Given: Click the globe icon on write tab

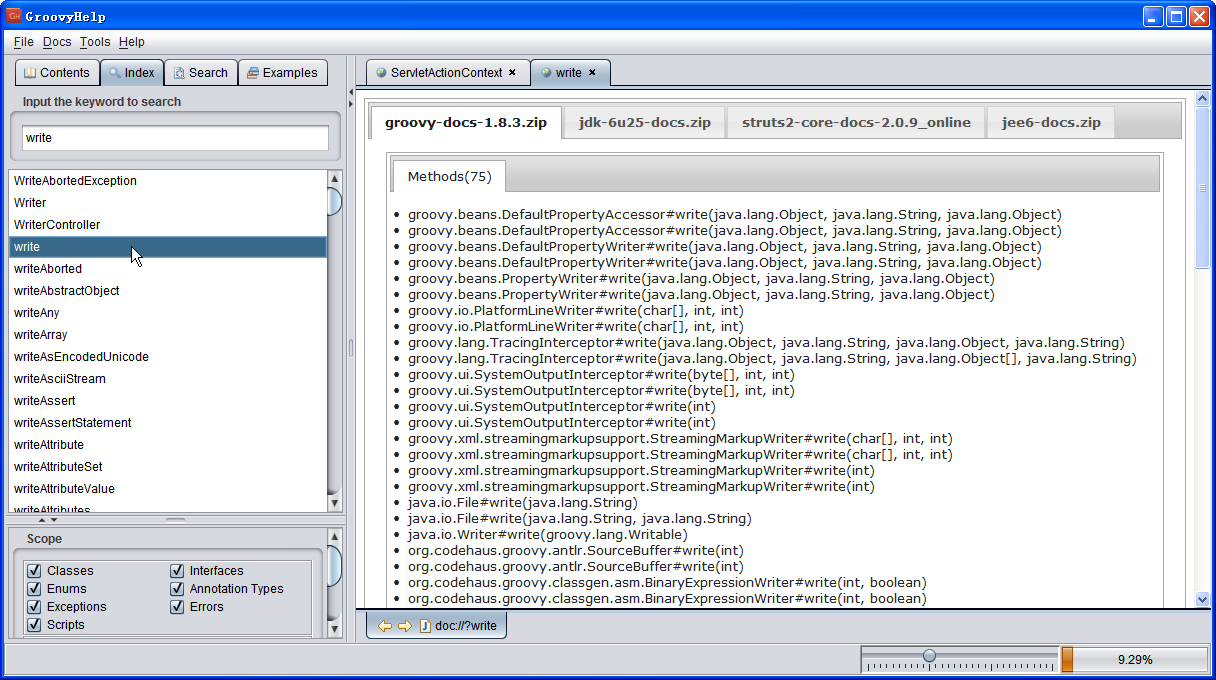Looking at the screenshot, I should click(546, 73).
